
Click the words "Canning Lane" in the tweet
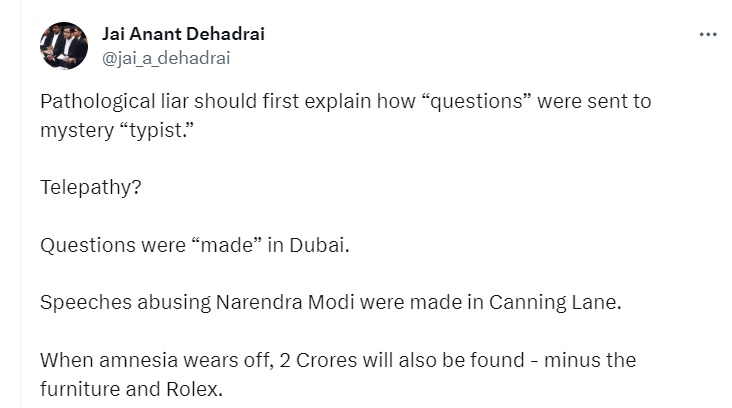[x=553, y=302]
